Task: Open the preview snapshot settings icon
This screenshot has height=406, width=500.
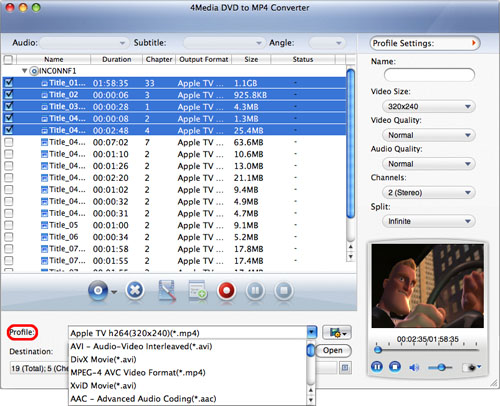Action: (x=472, y=367)
